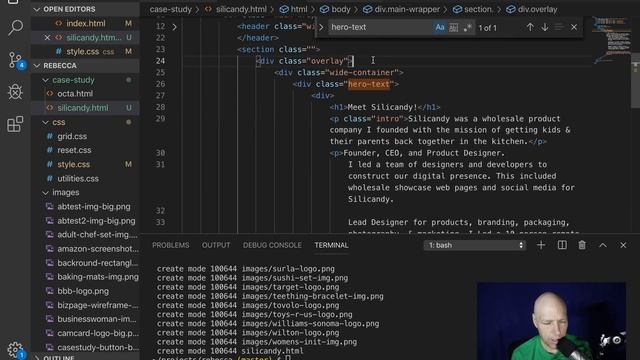Close silicandy.html editor in Open Editors

[x=47, y=38]
